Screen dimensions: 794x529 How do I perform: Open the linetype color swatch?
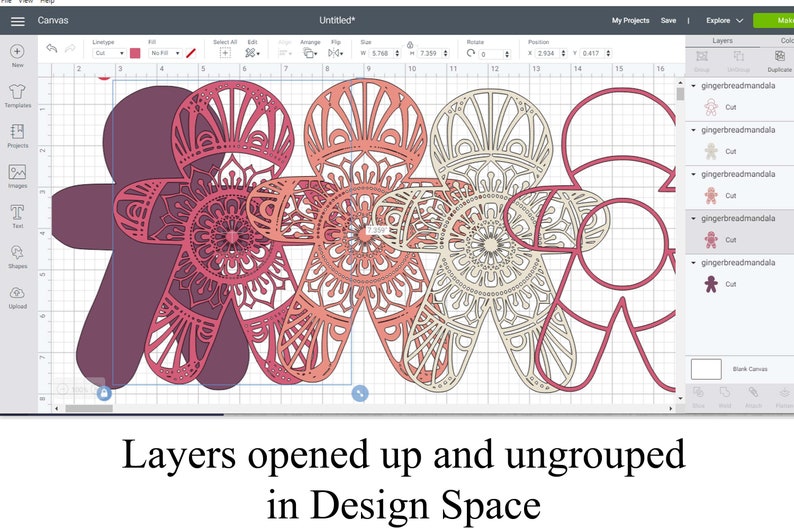[x=135, y=53]
